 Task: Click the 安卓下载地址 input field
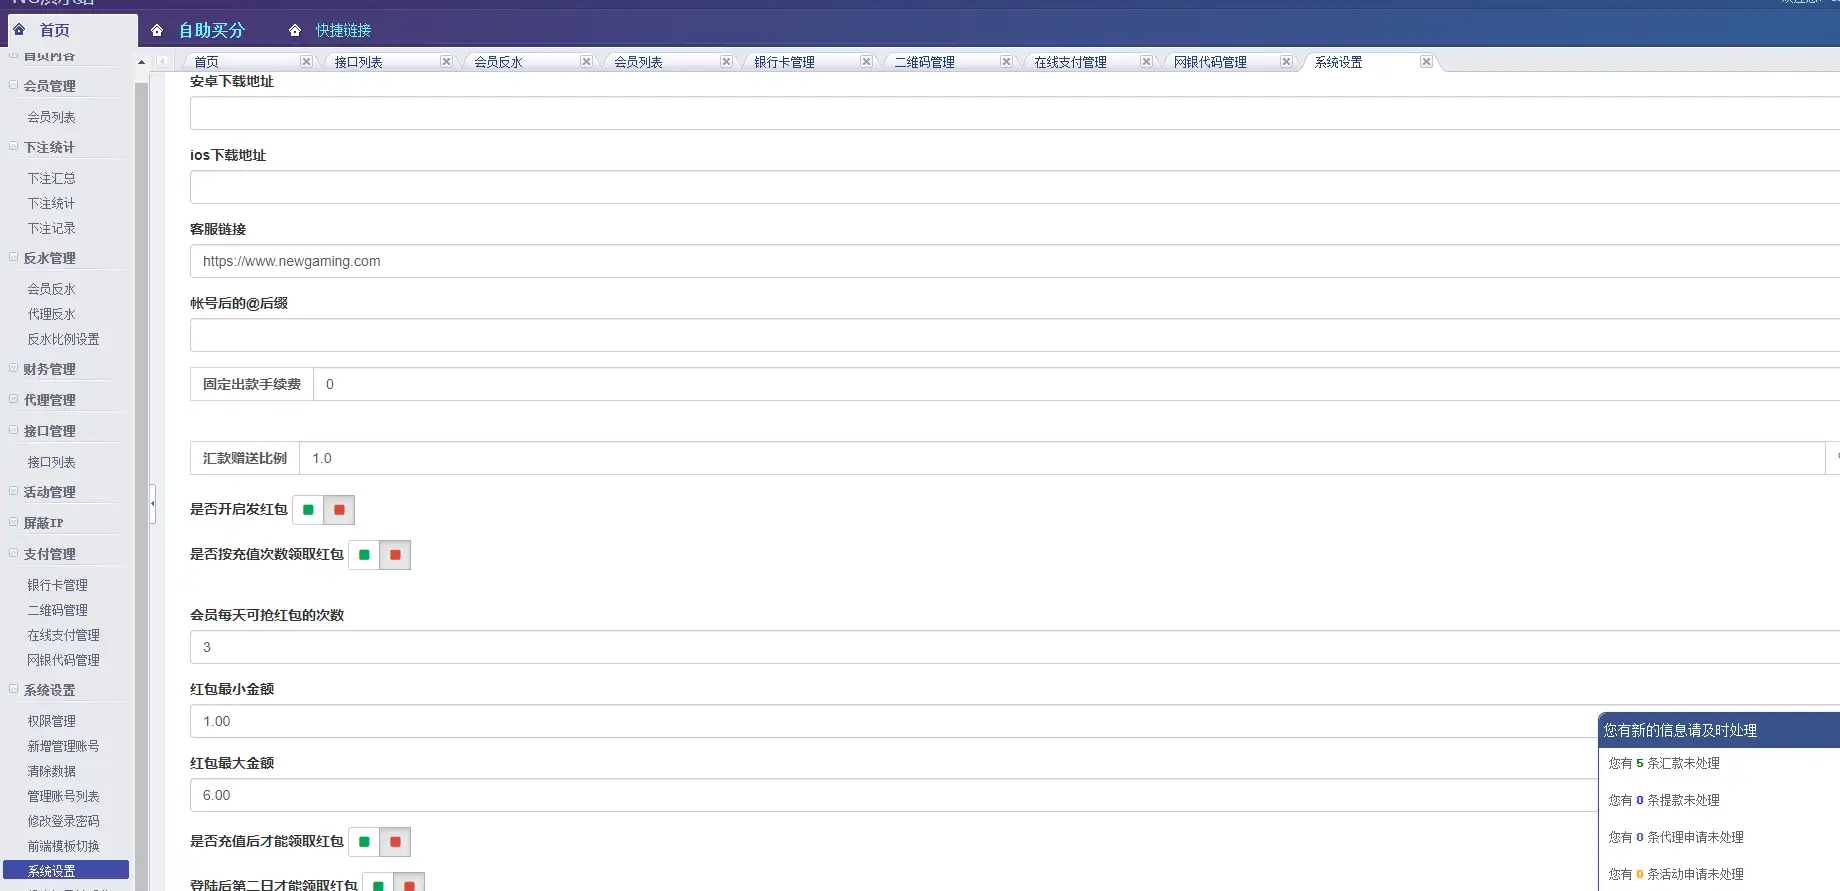coord(1015,113)
